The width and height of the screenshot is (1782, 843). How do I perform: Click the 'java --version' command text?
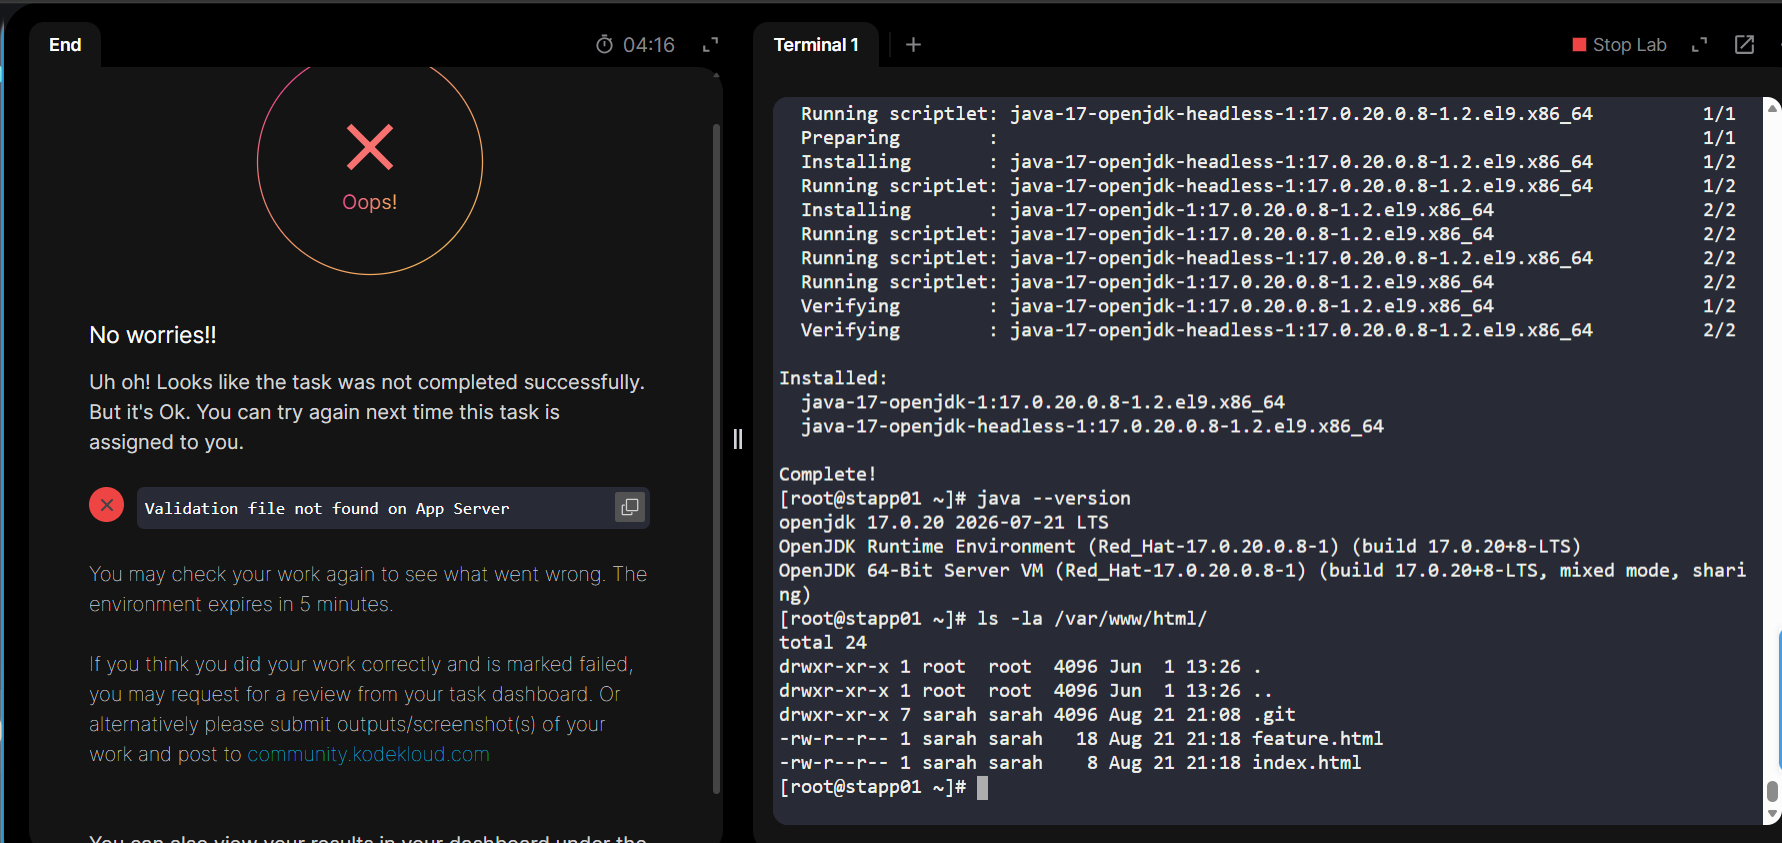[x=1054, y=498]
